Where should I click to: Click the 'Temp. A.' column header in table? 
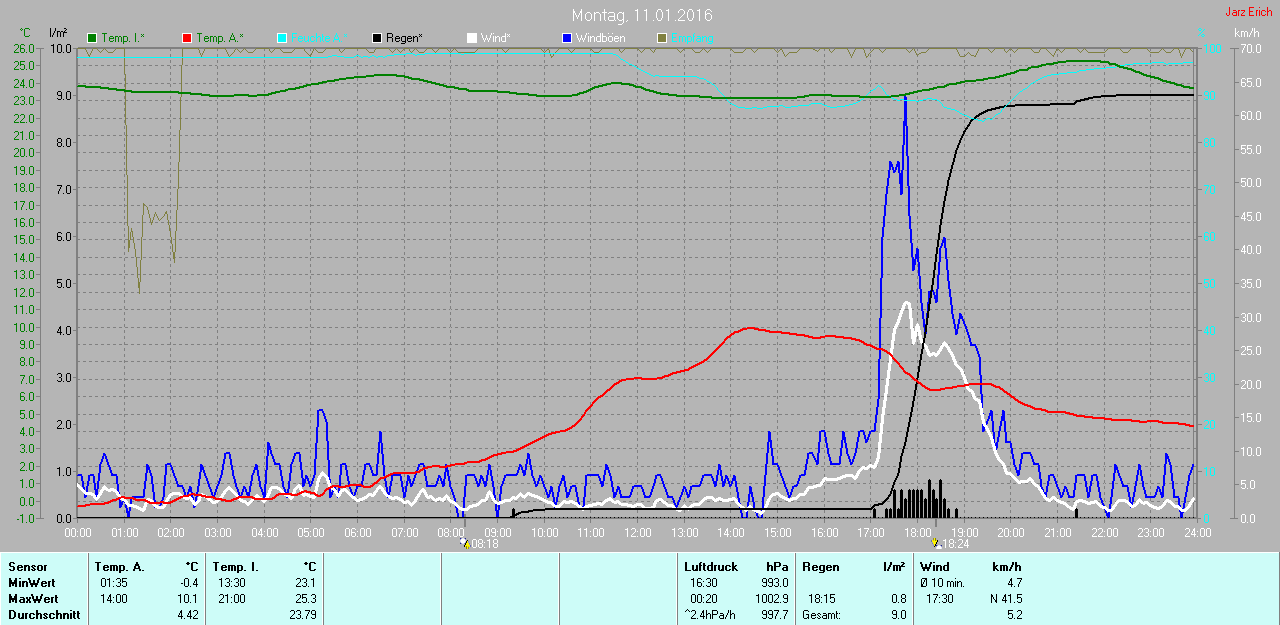pyautogui.click(x=120, y=567)
